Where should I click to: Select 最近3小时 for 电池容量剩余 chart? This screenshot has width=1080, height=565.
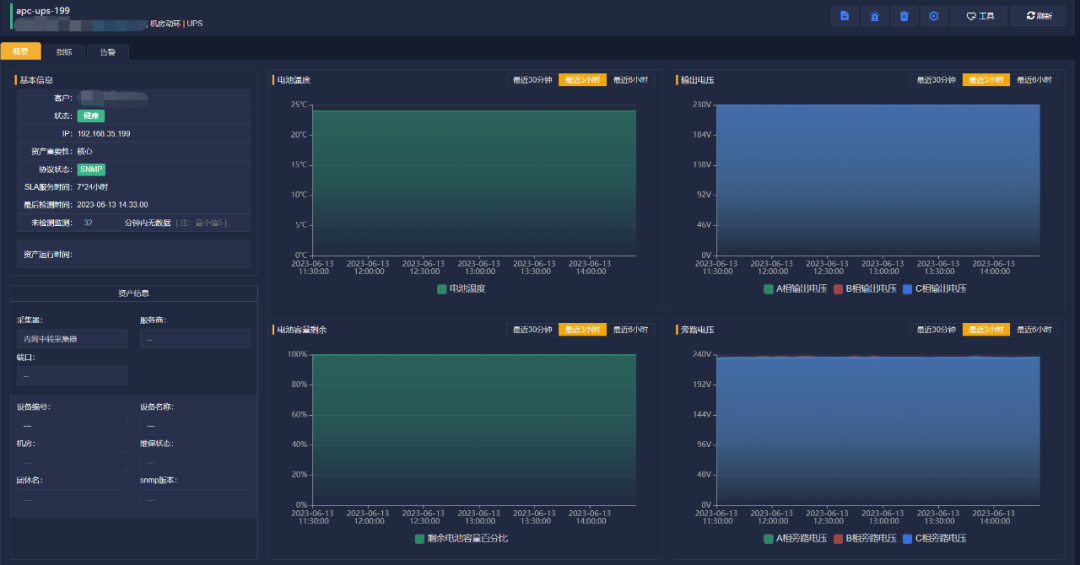[x=582, y=329]
